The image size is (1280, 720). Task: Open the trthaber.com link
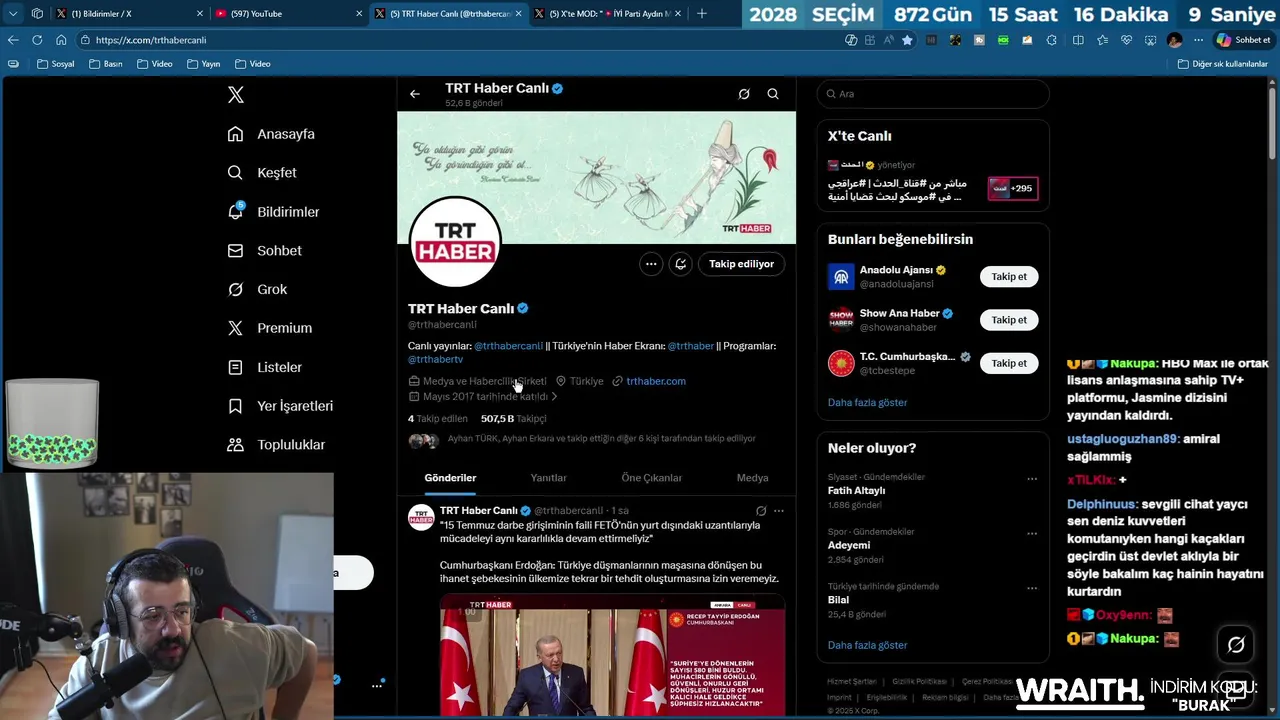tap(655, 381)
